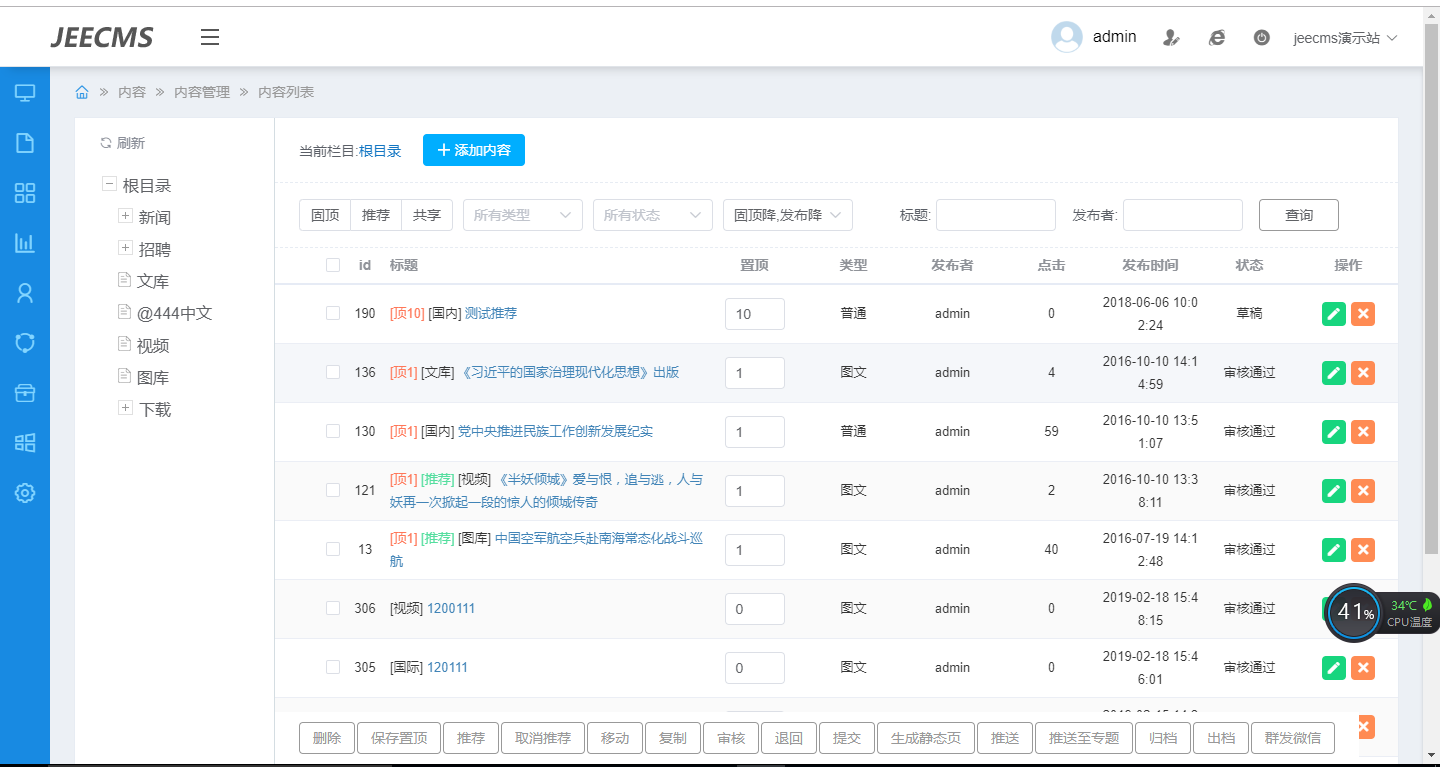Open the 所有类型 dropdown filter
This screenshot has width=1440, height=767.
522,215
